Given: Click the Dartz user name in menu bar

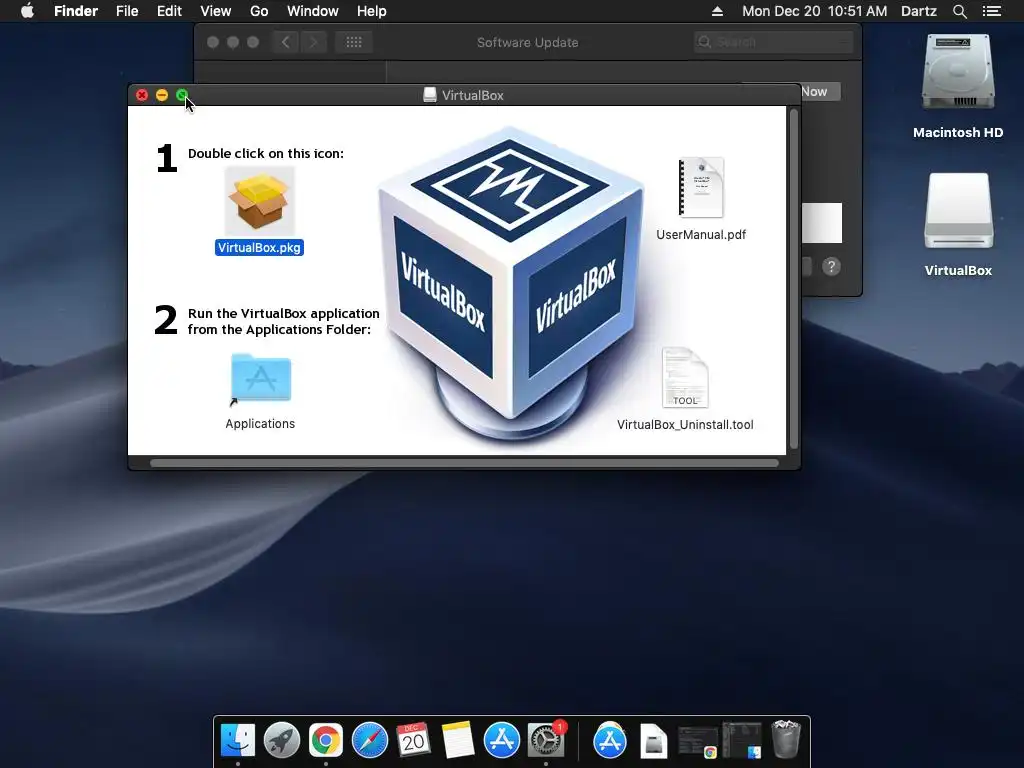Looking at the screenshot, I should [x=919, y=11].
